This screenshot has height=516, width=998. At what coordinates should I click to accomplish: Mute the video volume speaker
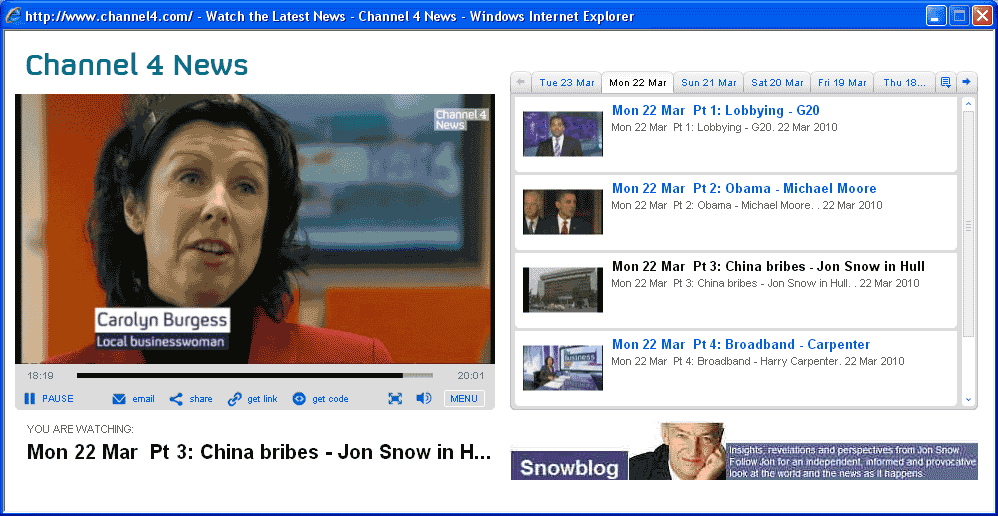click(x=423, y=398)
